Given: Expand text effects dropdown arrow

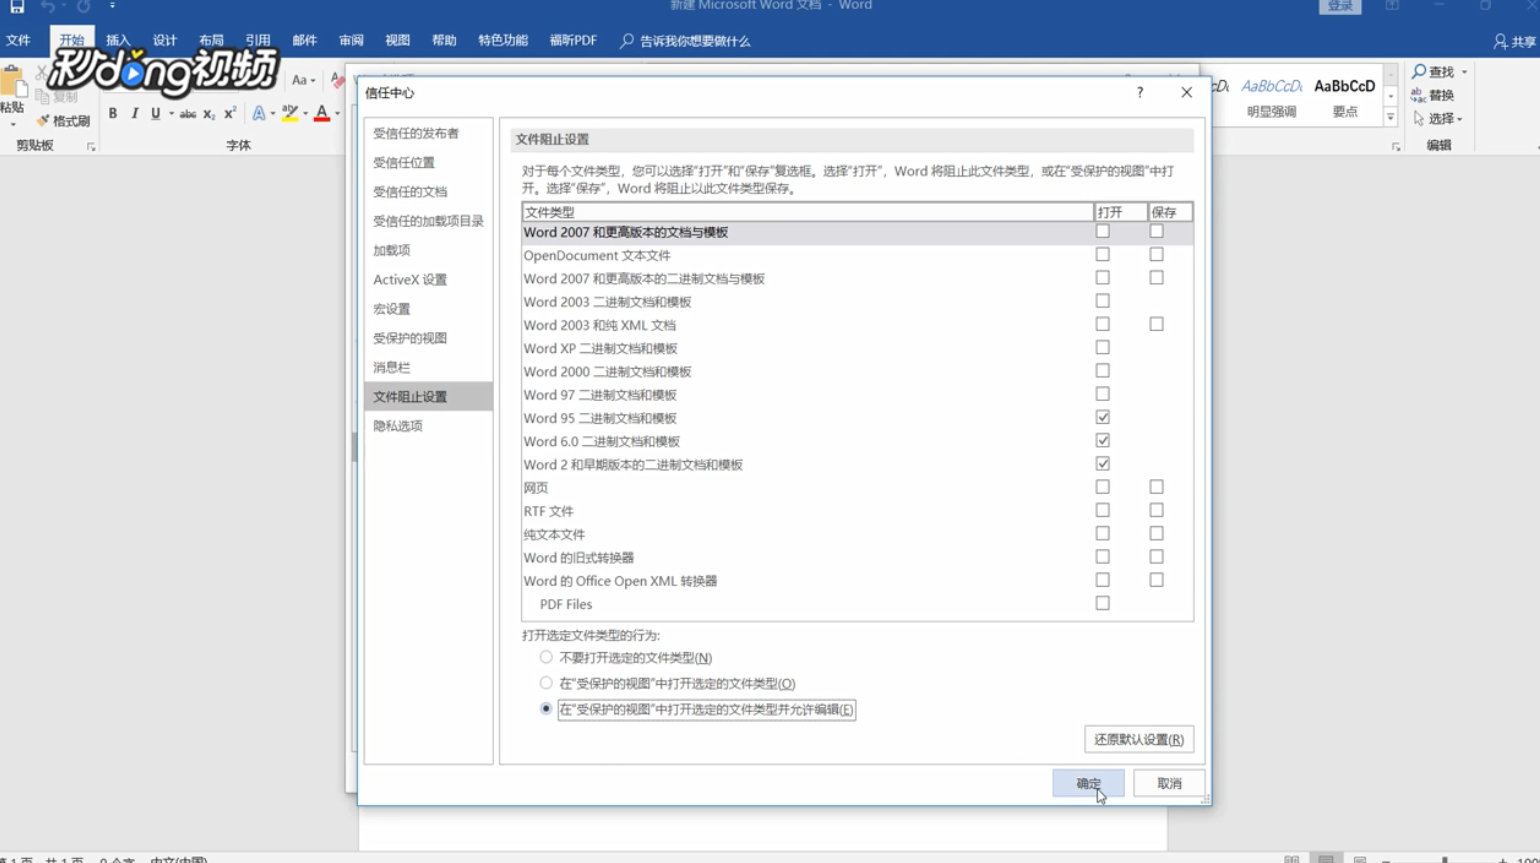Looking at the screenshot, I should (x=273, y=114).
